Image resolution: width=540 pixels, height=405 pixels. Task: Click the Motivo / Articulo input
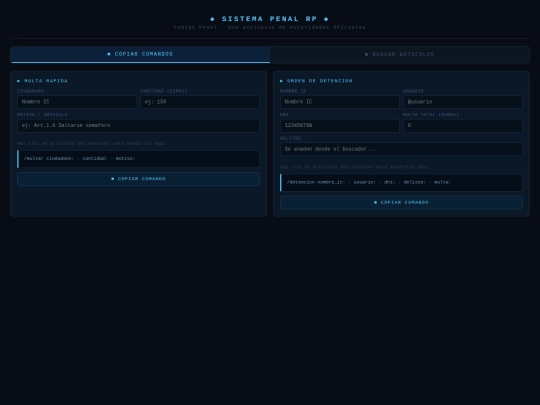(138, 126)
